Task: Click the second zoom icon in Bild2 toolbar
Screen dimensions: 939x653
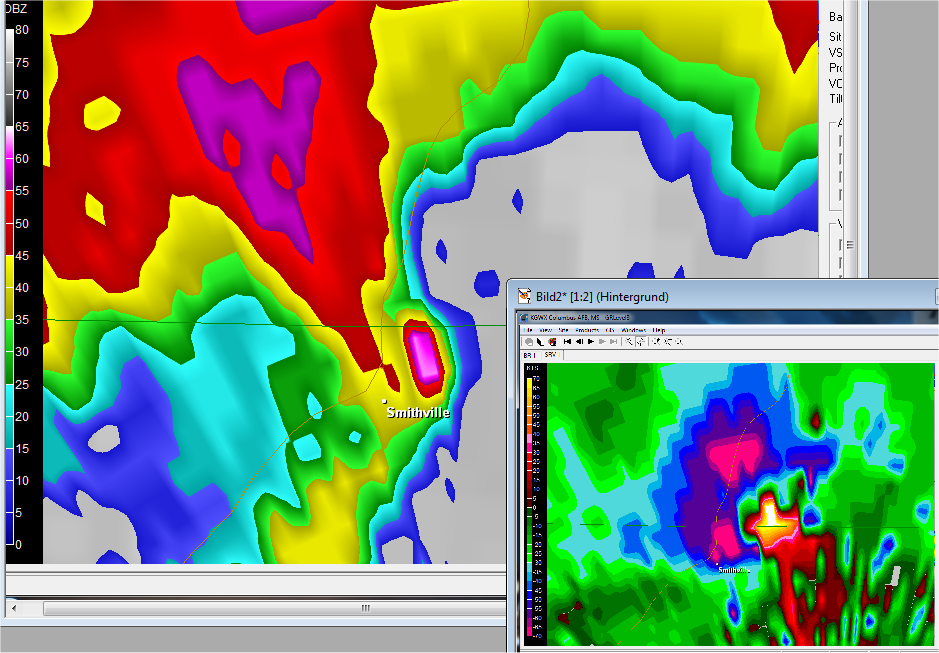Action: (x=668, y=341)
